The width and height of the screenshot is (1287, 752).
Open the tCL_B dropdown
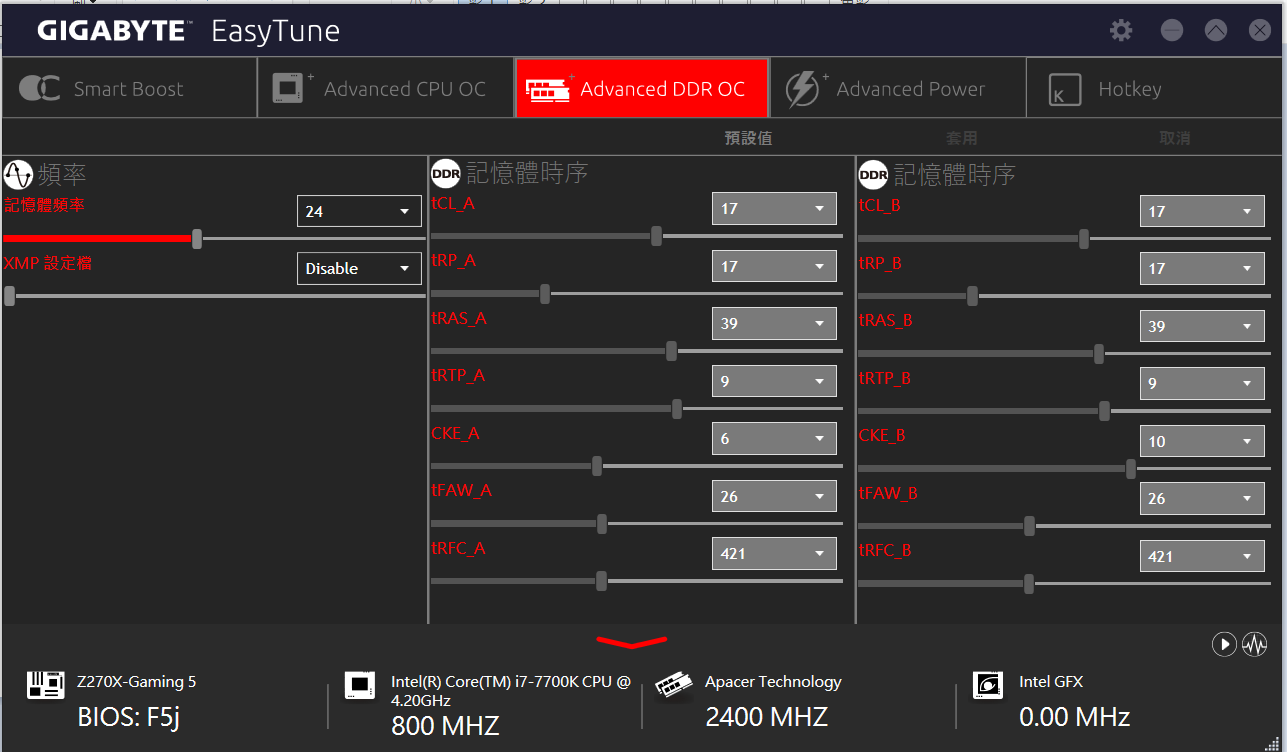click(1202, 211)
